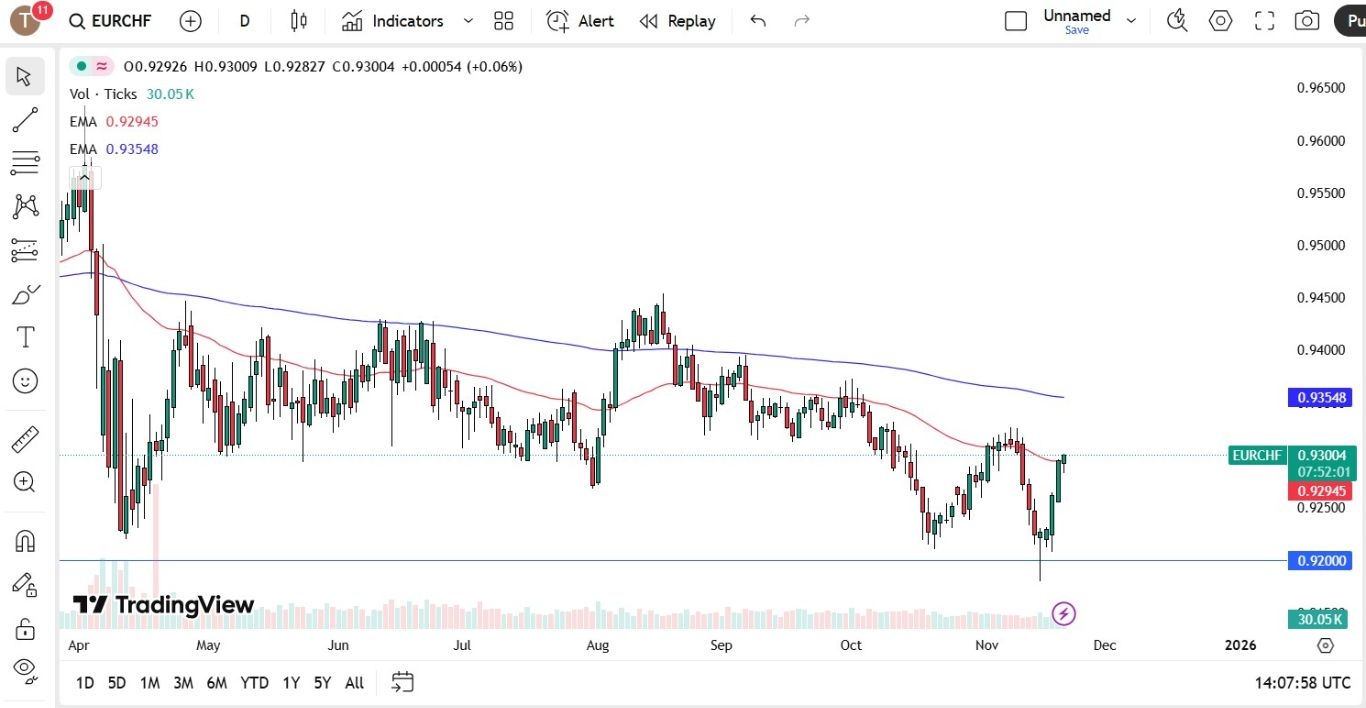Select the Brush drawing tool
This screenshot has height=708, width=1366.
[25, 294]
